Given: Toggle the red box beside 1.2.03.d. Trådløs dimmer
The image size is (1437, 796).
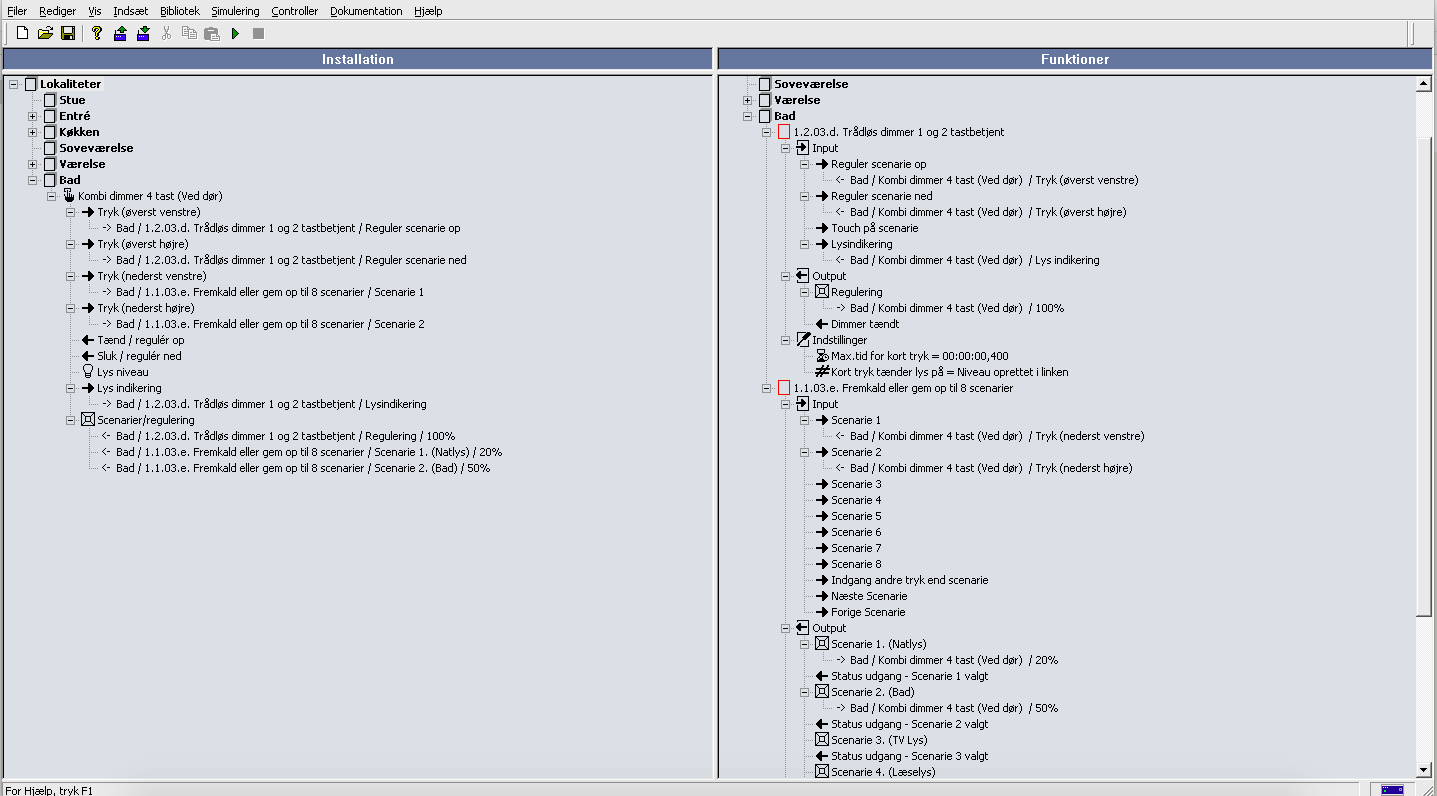Looking at the screenshot, I should point(784,132).
